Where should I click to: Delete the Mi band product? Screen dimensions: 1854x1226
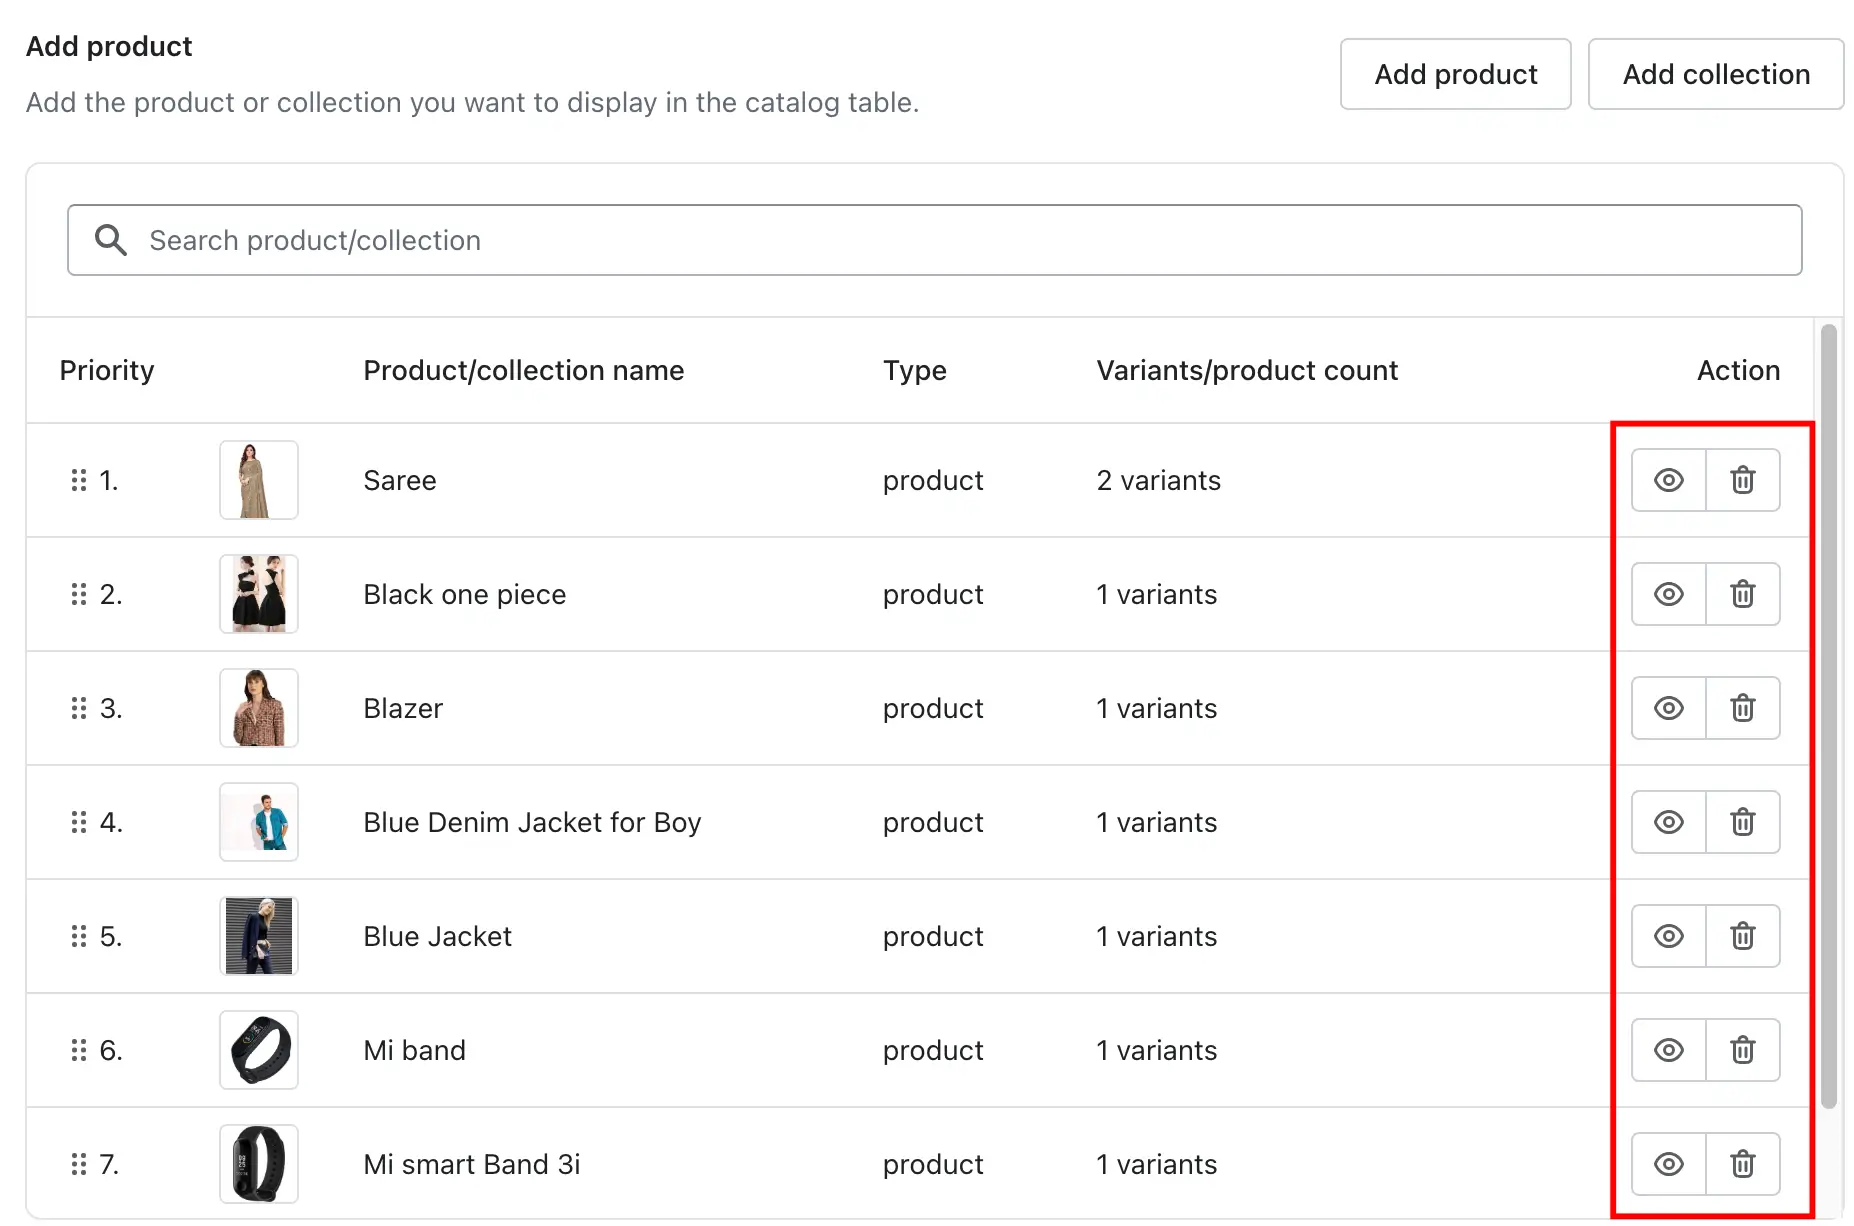pos(1742,1050)
